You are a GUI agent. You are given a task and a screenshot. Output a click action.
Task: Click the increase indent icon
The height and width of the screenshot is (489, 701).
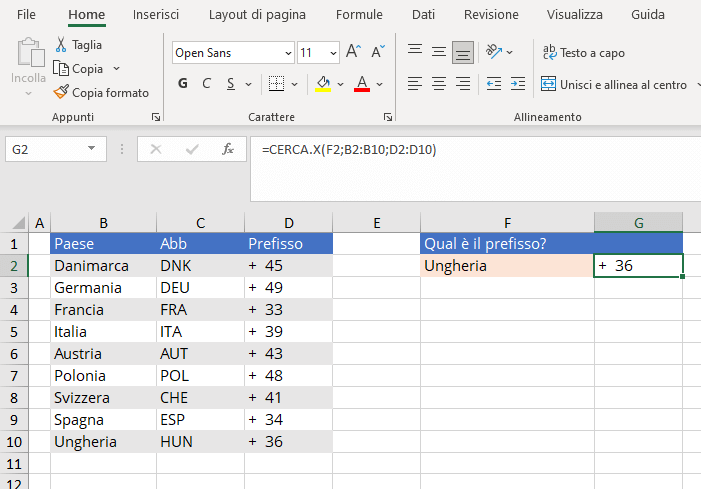518,84
